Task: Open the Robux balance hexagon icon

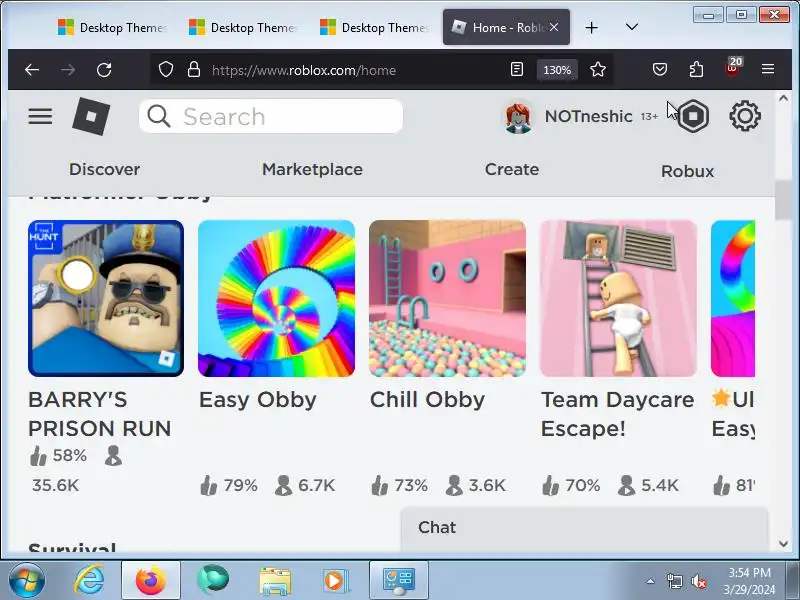Action: [x=693, y=116]
